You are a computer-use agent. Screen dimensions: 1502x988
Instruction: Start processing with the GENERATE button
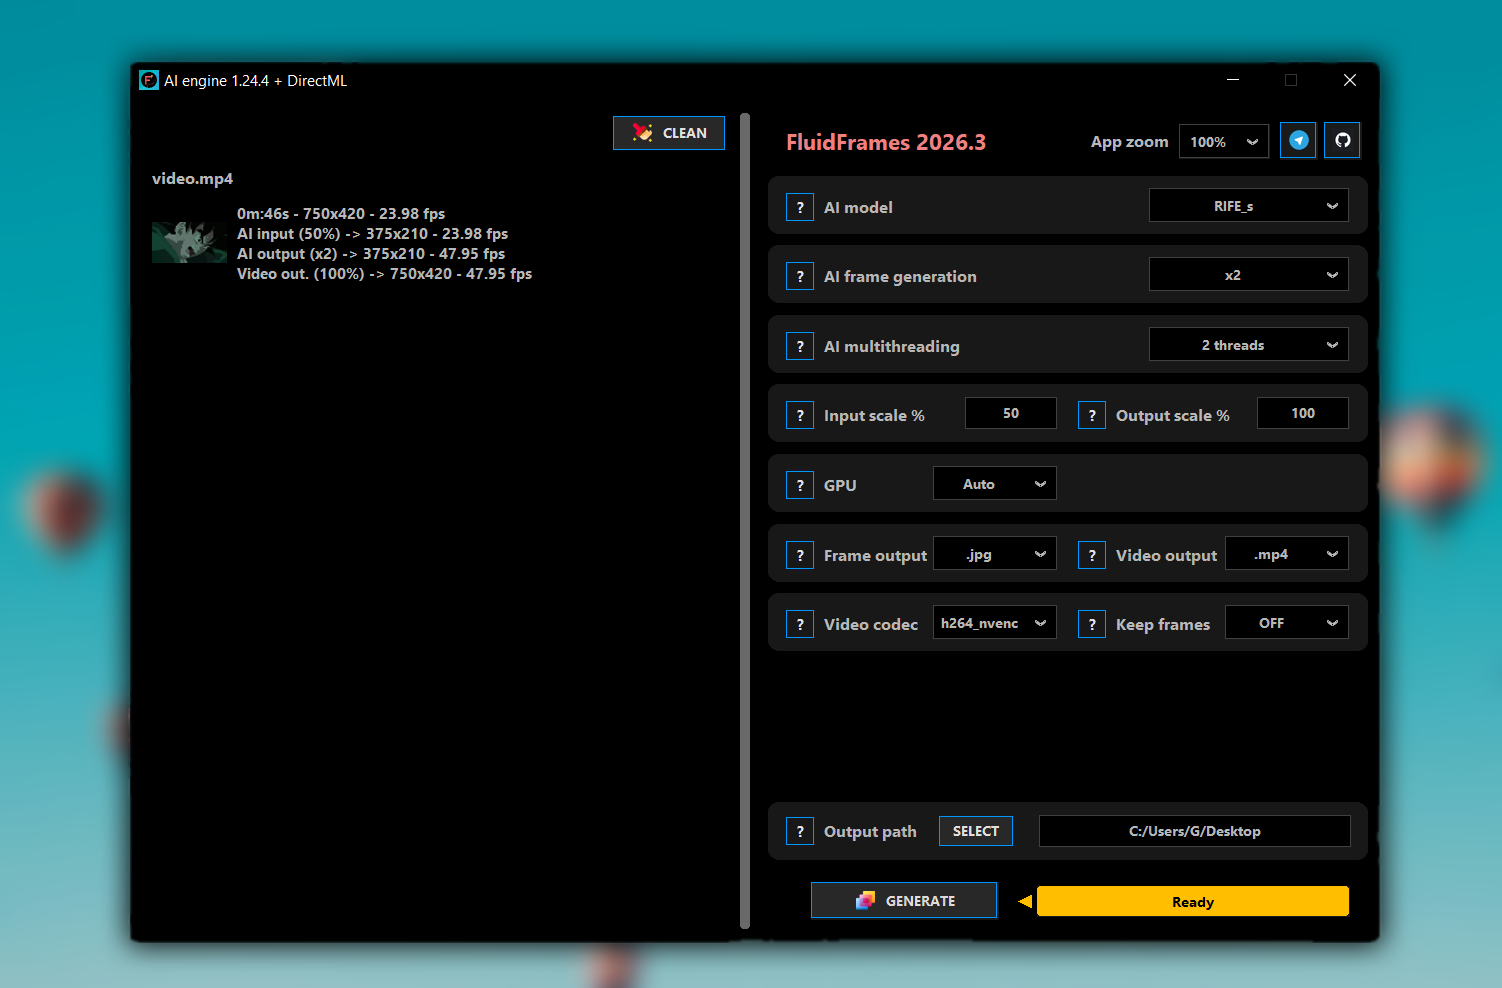click(x=904, y=901)
